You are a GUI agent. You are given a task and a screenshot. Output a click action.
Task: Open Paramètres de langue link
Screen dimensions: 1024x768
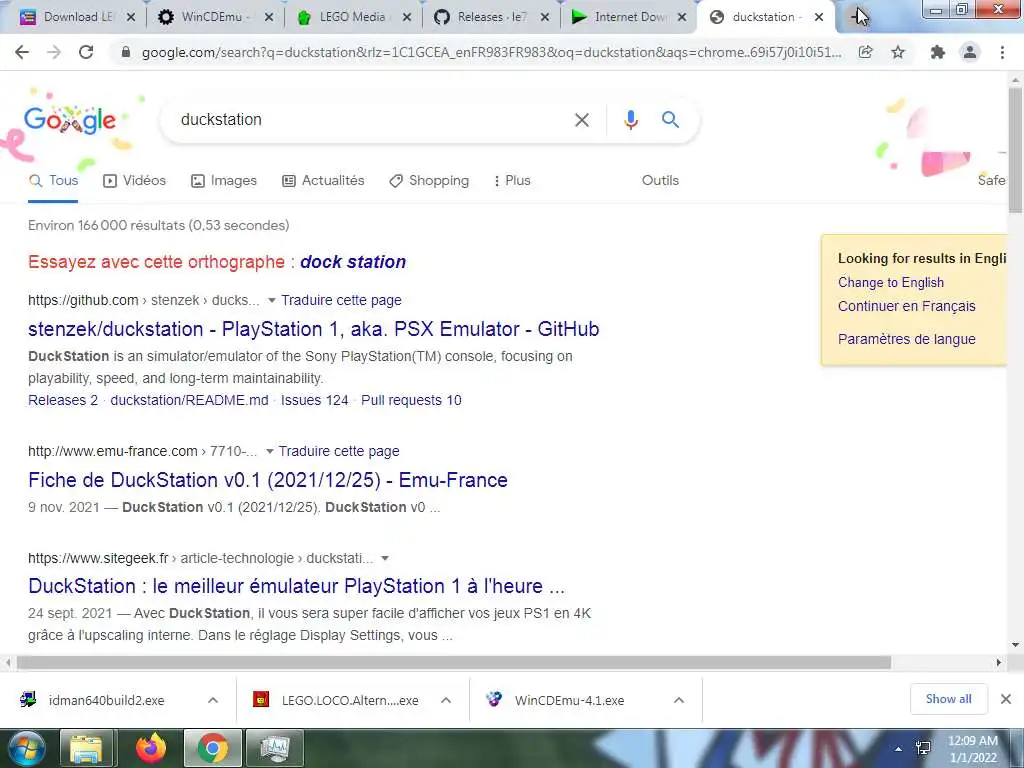pos(906,339)
